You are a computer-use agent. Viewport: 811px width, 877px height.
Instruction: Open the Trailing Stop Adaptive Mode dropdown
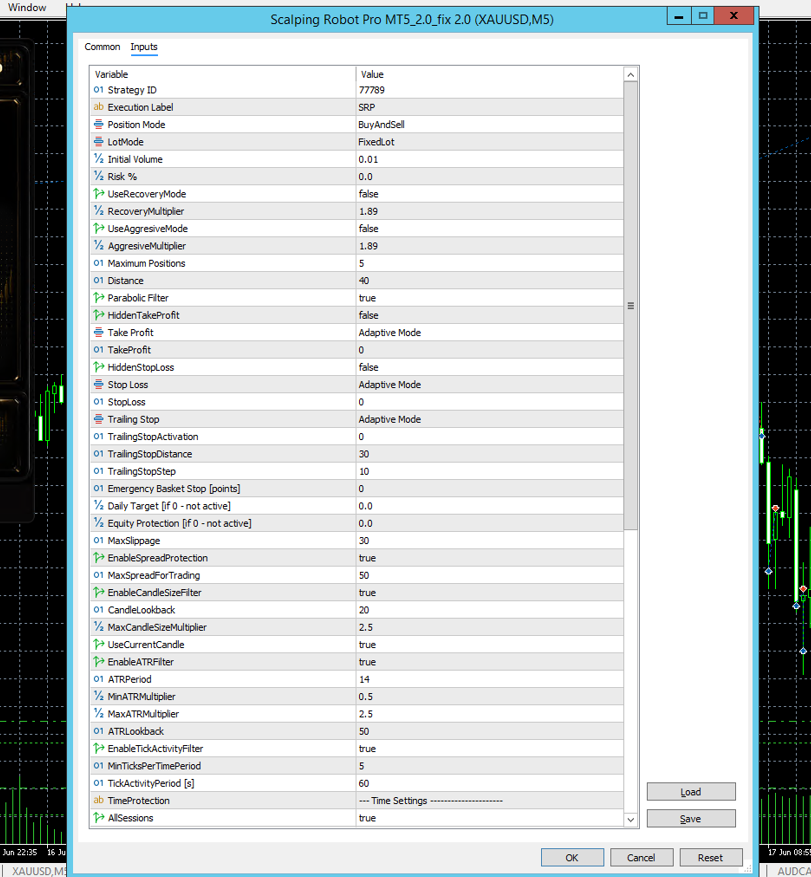(489, 419)
